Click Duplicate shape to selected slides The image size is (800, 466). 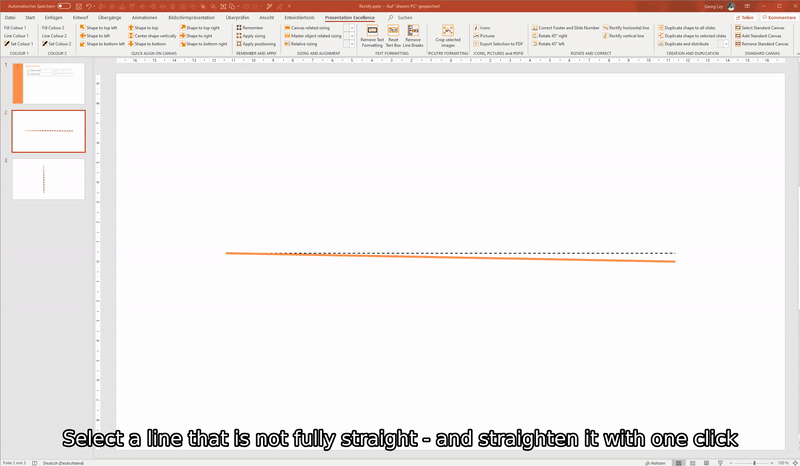[x=692, y=36]
